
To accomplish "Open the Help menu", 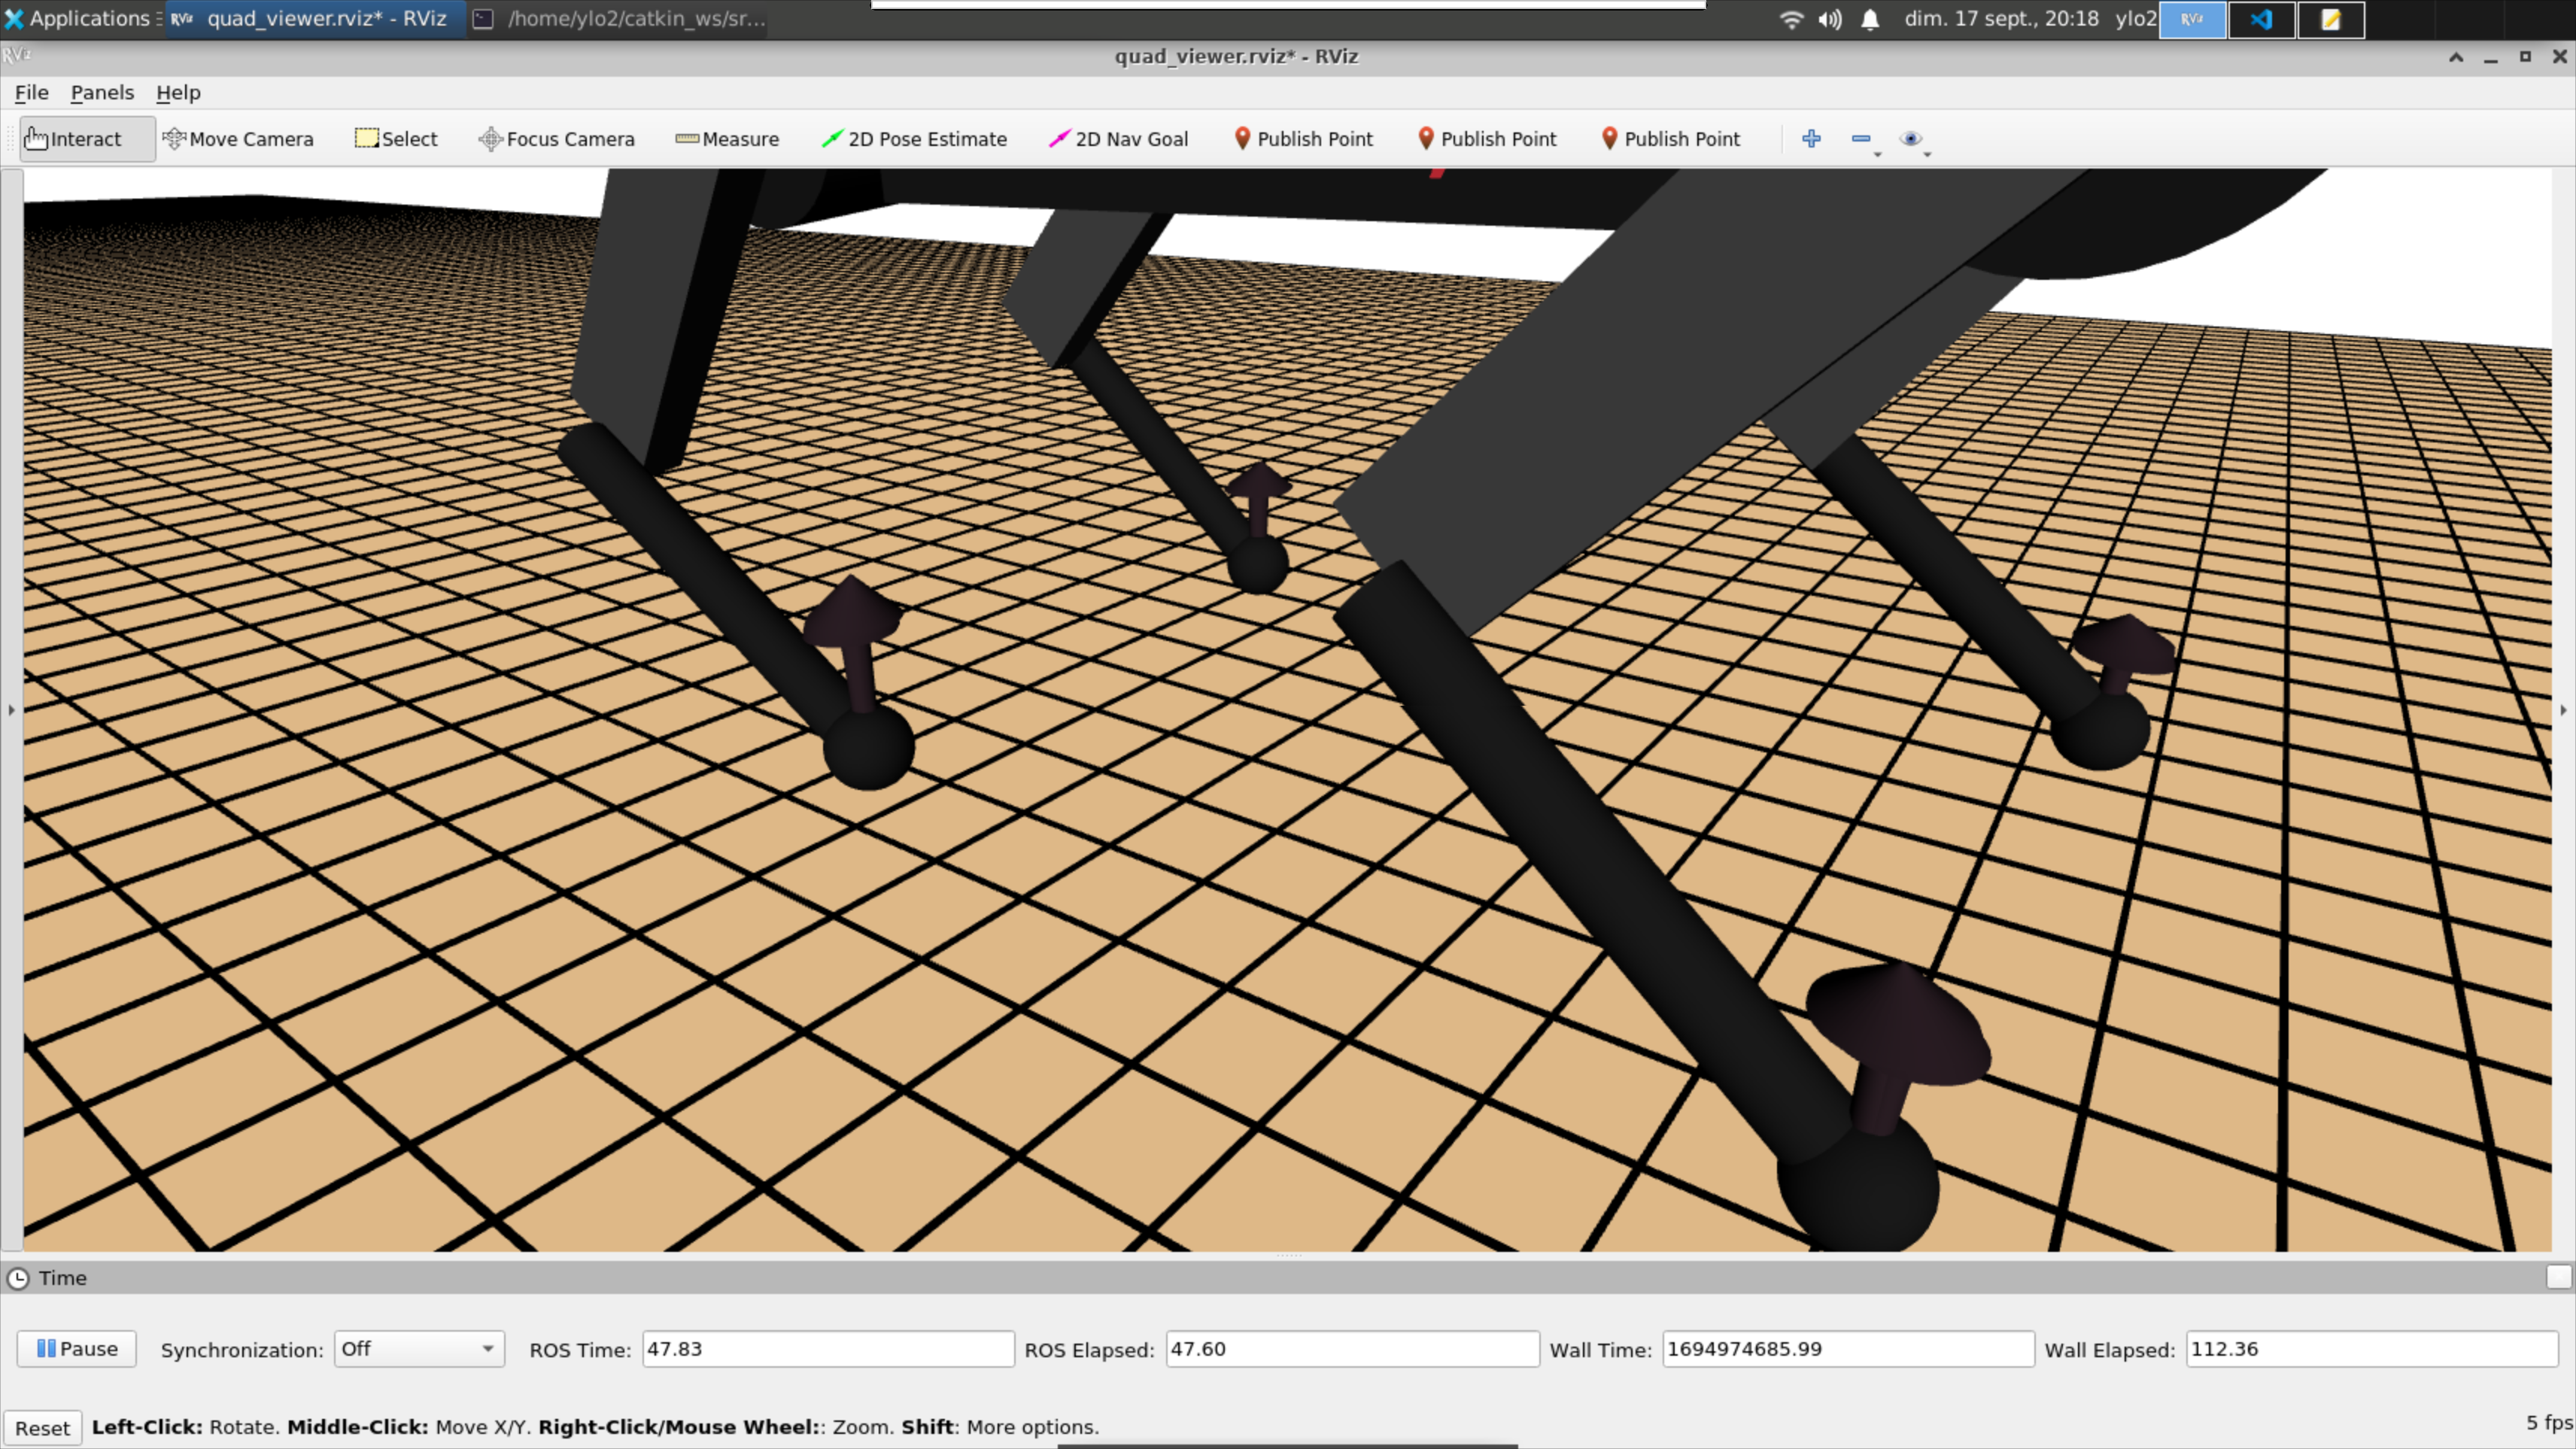I will pyautogui.click(x=178, y=92).
